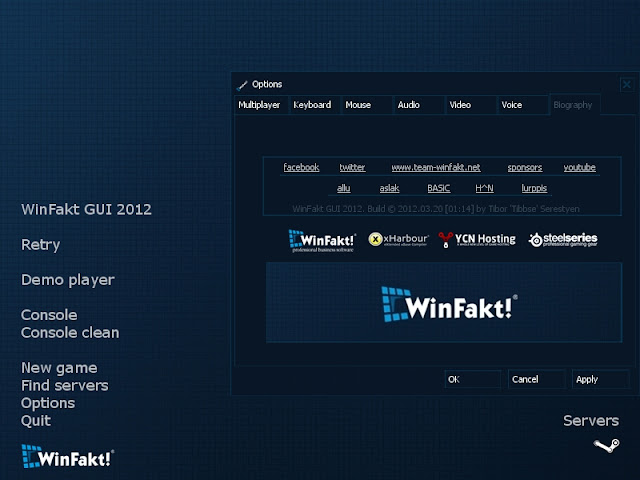Select the Biography tab
640x480 pixels.
(x=574, y=105)
